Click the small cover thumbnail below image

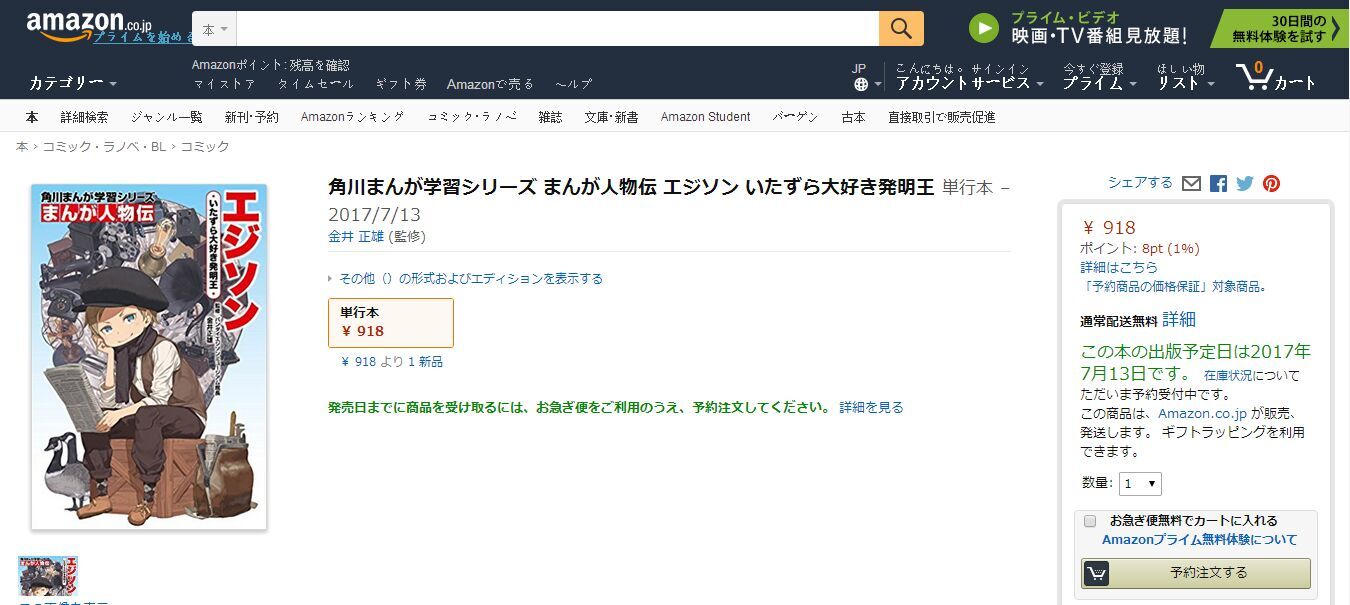click(48, 576)
